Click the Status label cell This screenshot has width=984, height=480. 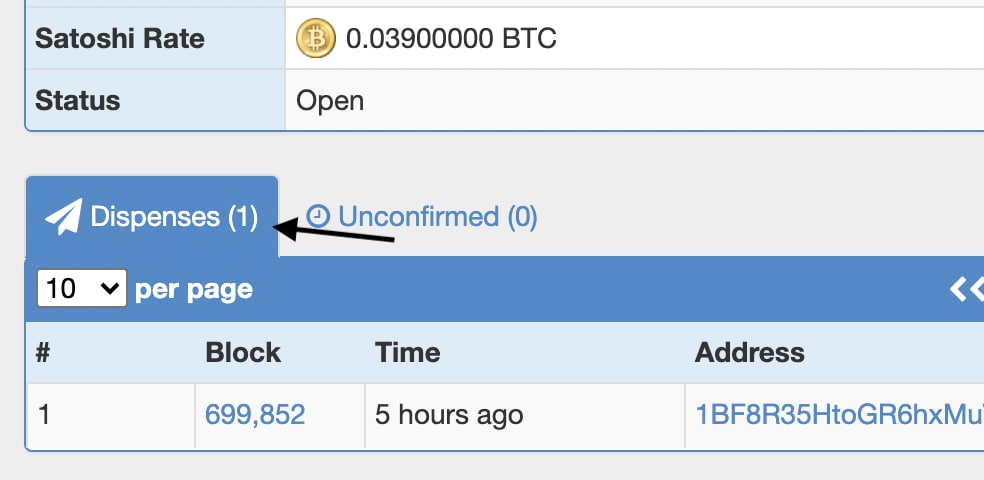(155, 100)
